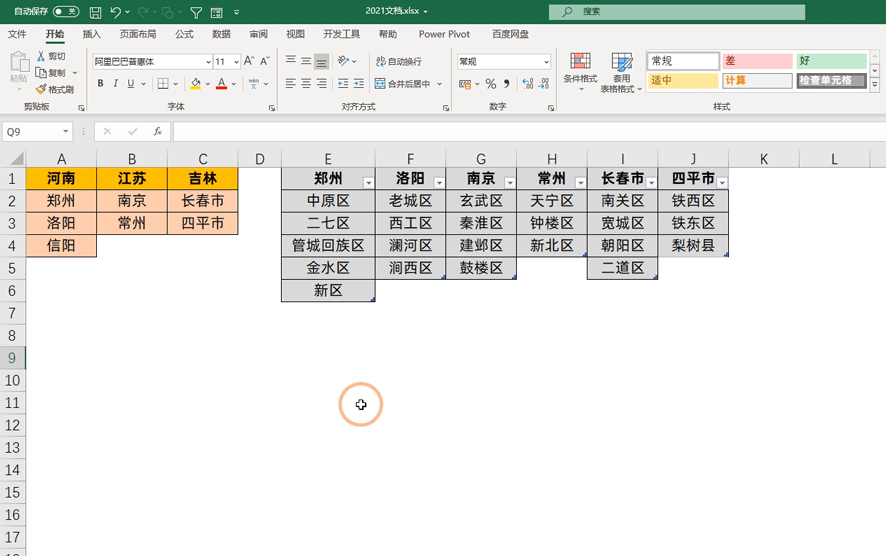Click the comma style icon

507,84
